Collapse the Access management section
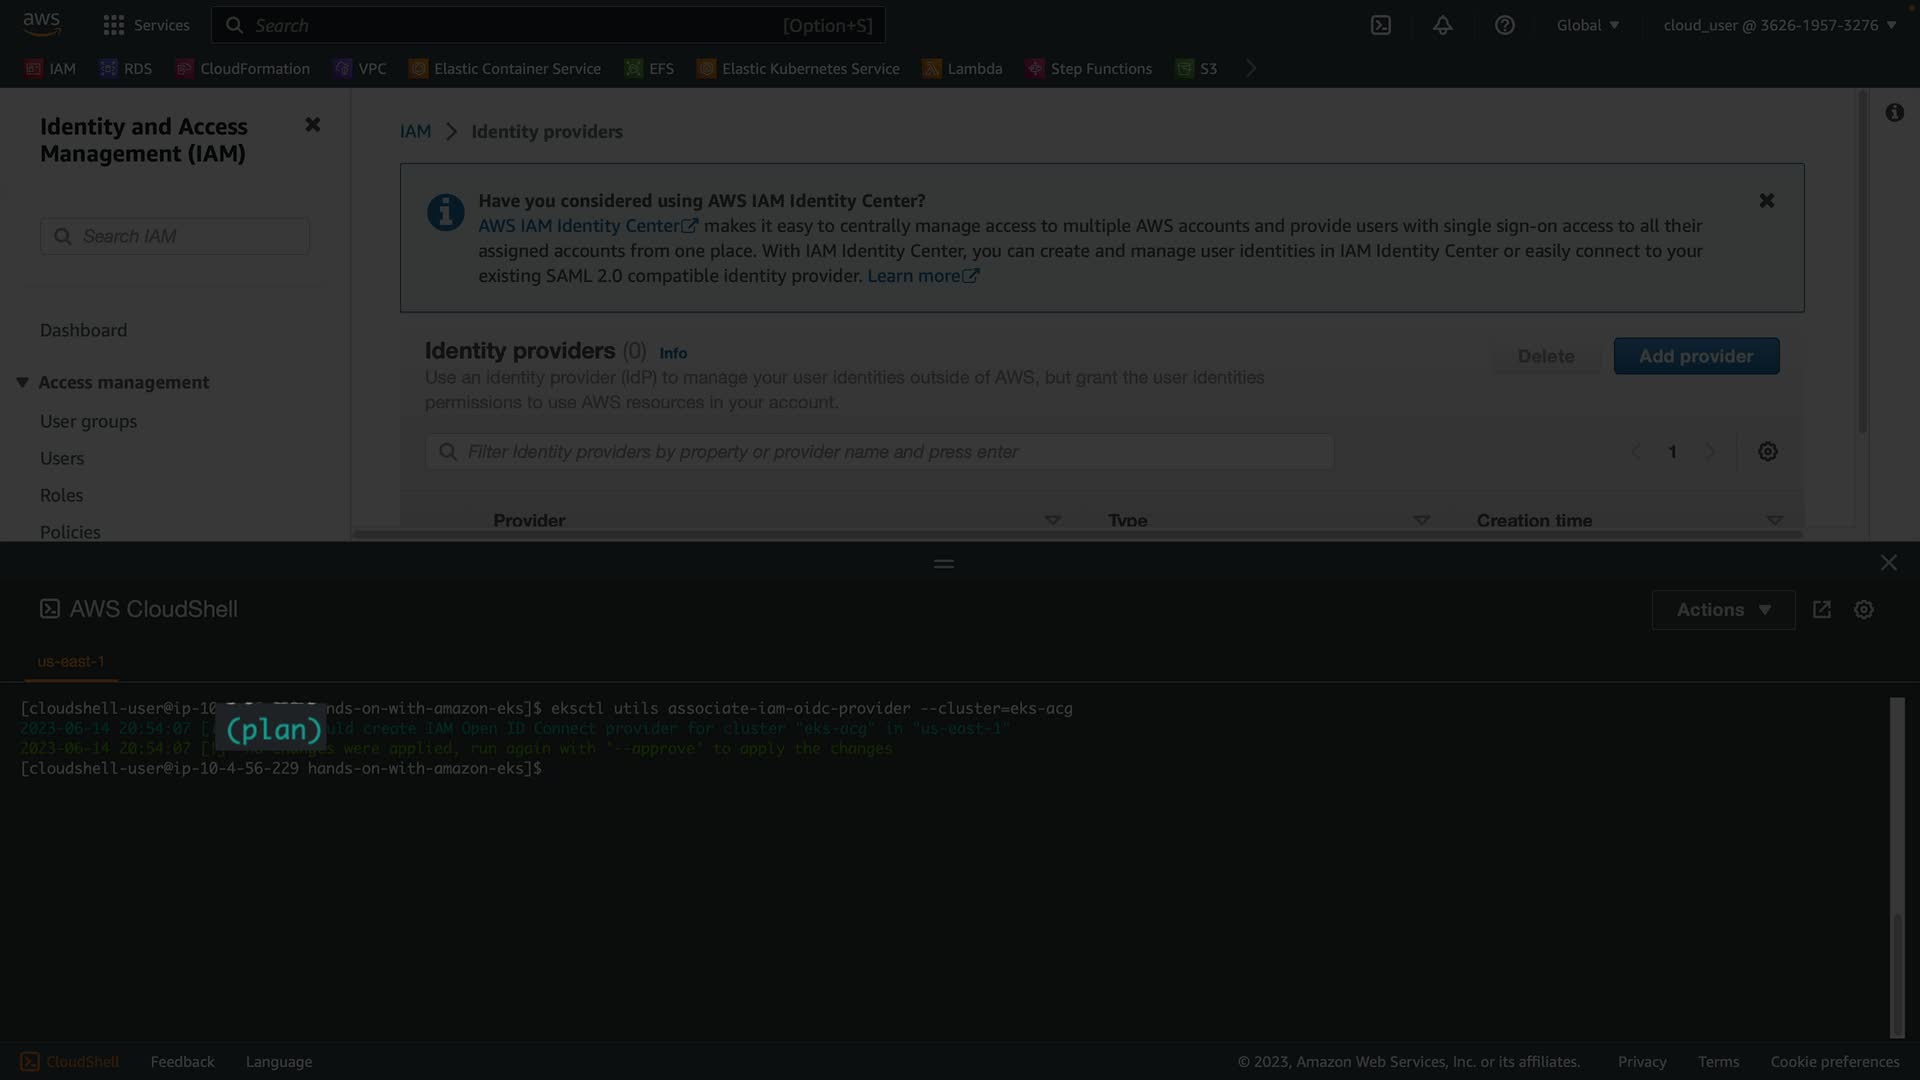1920x1080 pixels. [22, 382]
